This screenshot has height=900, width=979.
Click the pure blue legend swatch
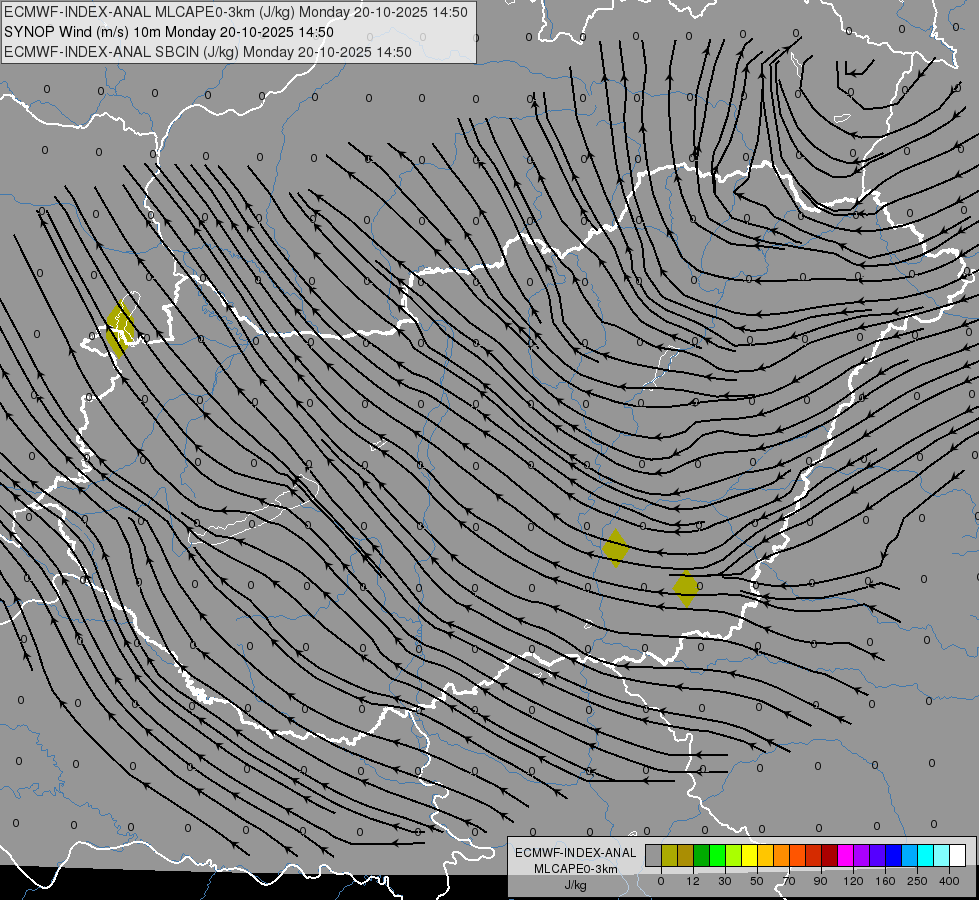pyautogui.click(x=893, y=855)
